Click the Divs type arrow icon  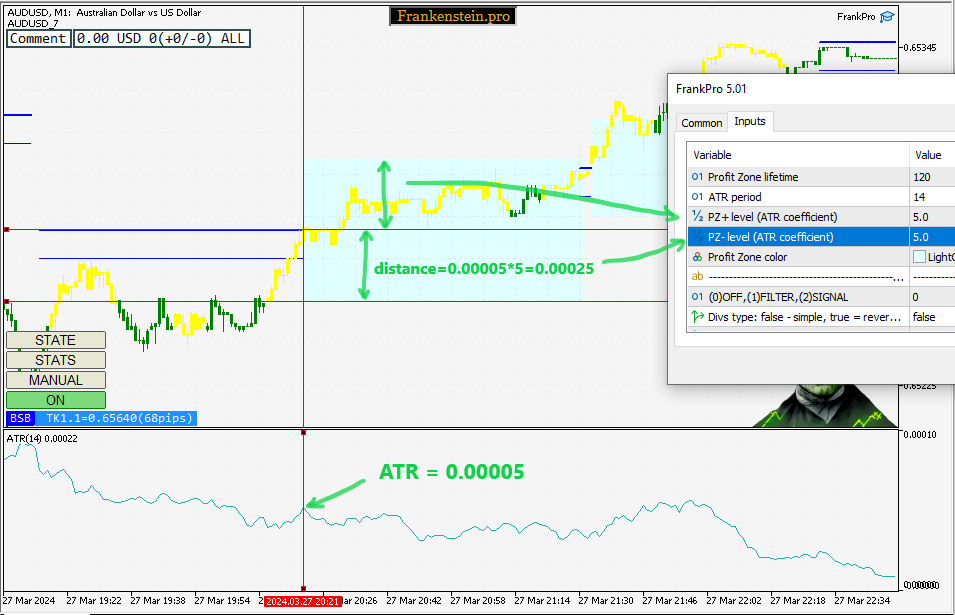tap(697, 317)
